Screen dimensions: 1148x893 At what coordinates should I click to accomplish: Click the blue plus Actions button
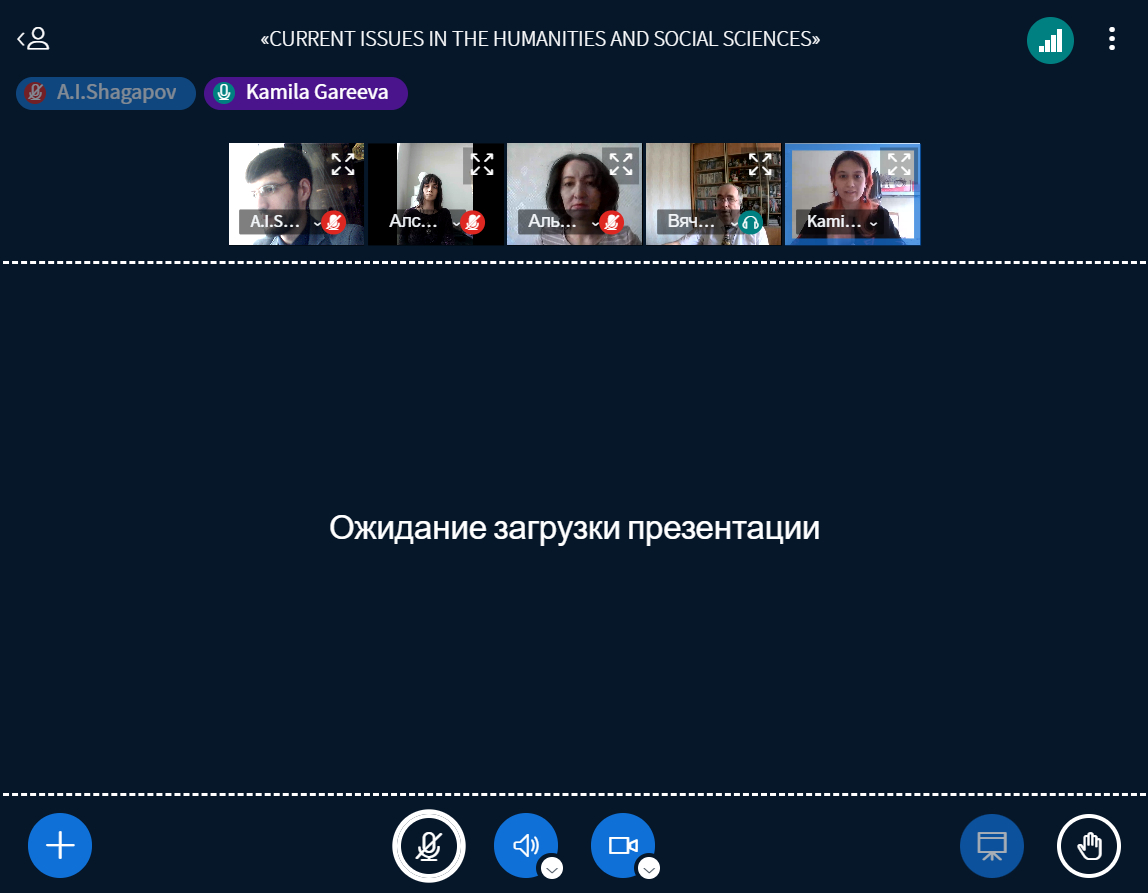tap(60, 845)
